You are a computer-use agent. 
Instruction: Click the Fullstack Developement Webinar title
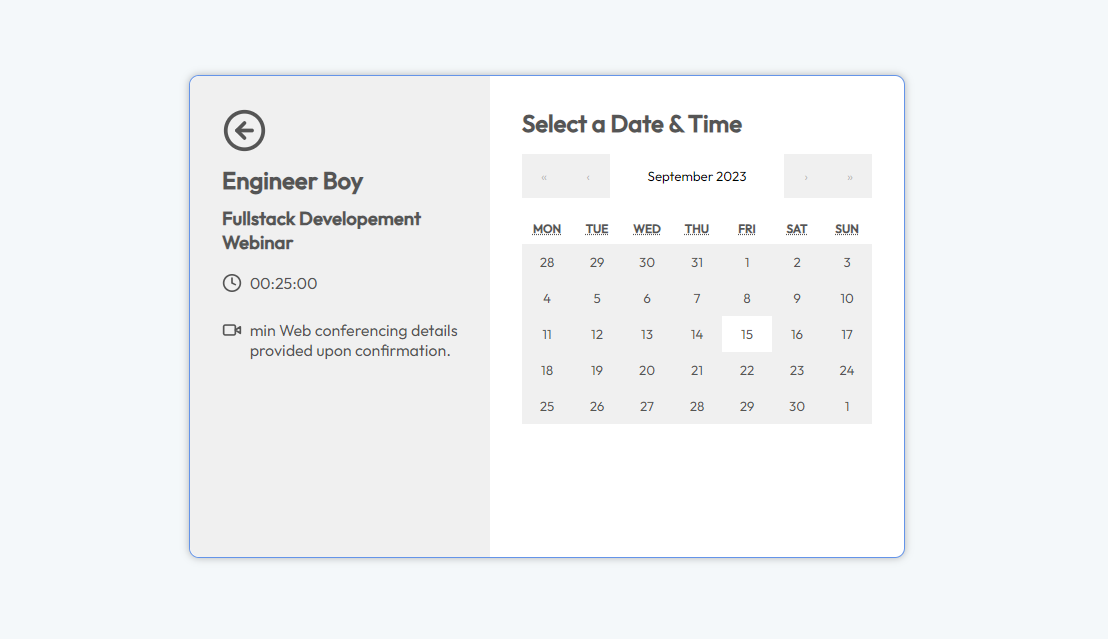(321, 230)
